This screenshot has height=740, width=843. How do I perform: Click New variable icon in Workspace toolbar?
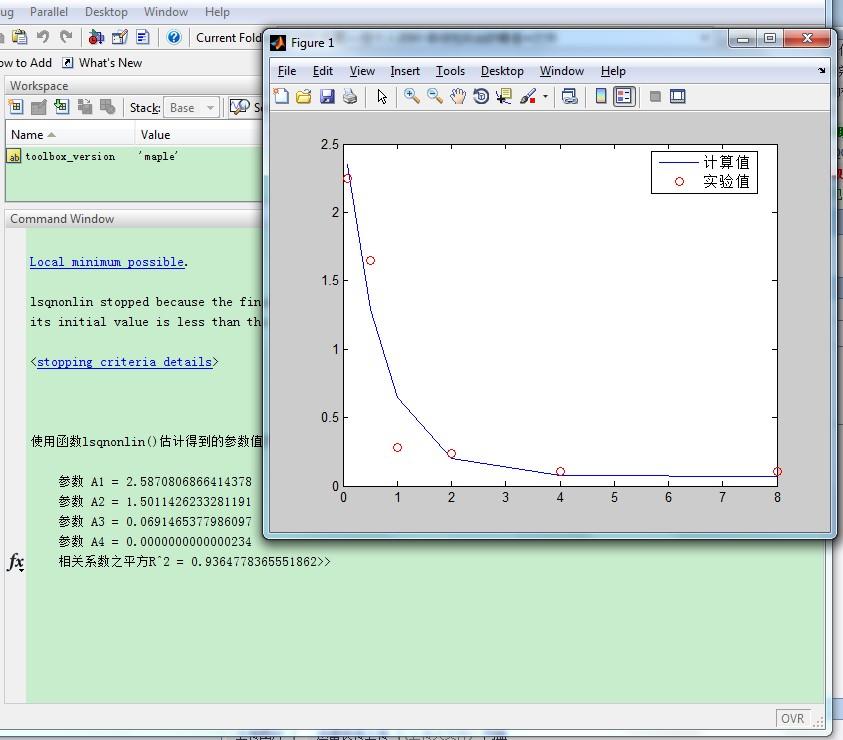point(16,107)
